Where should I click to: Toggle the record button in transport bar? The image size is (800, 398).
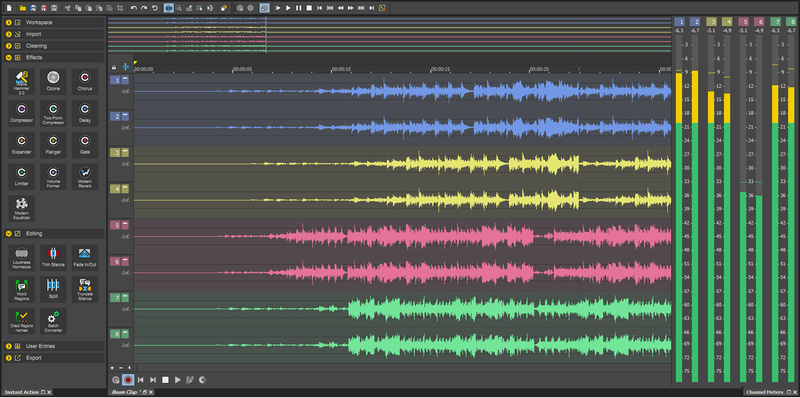[128, 380]
